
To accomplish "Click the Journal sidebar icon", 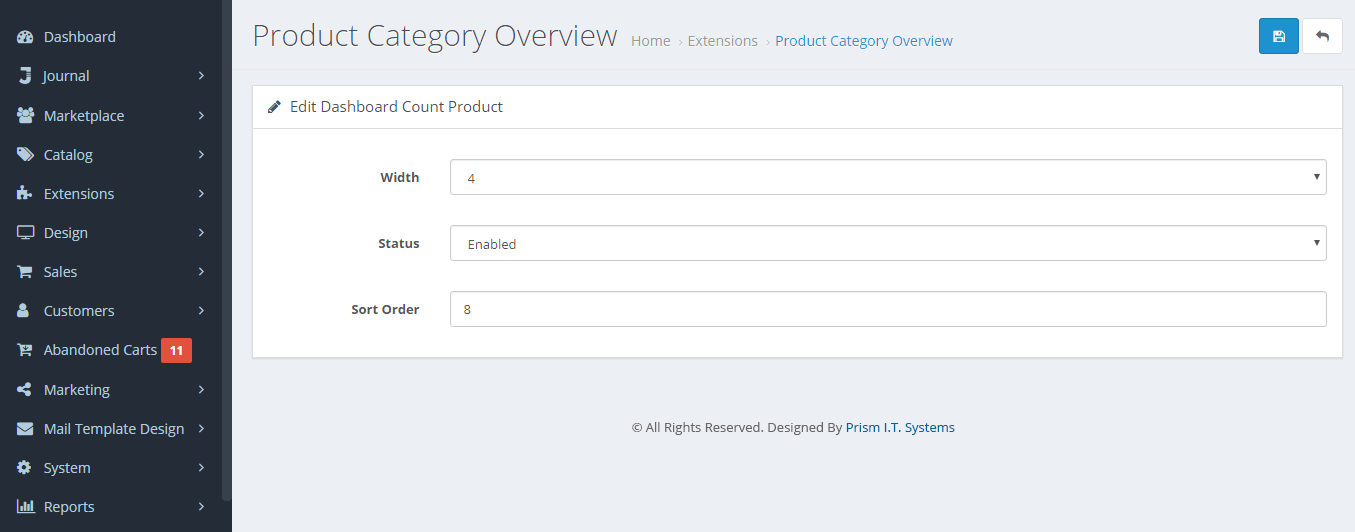I will (x=26, y=76).
